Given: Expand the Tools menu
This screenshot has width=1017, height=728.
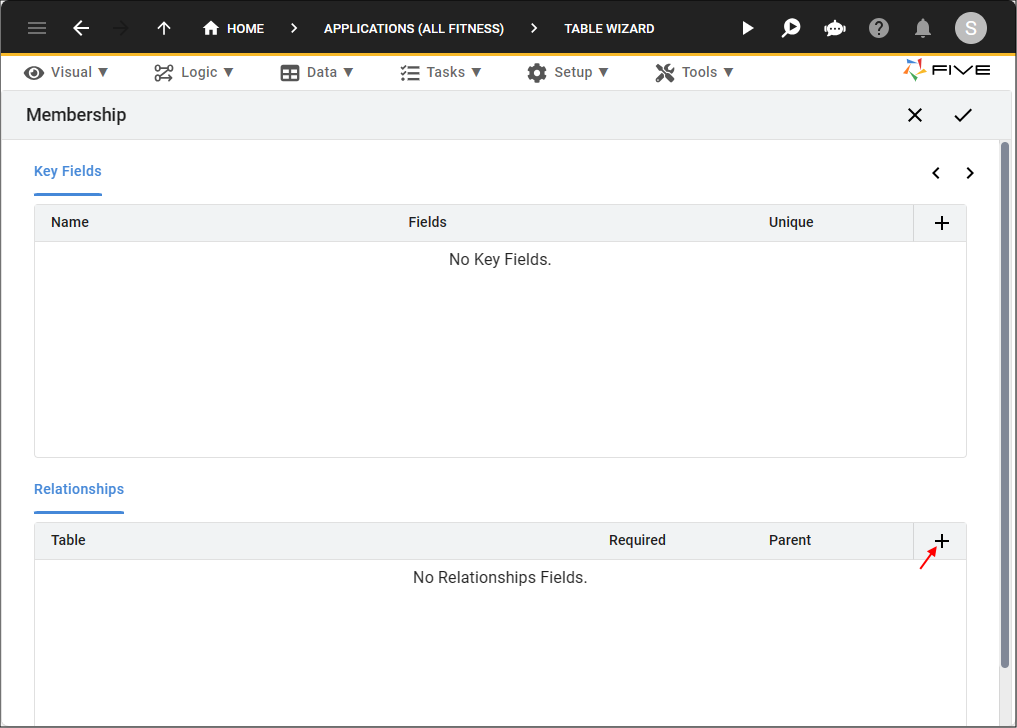Looking at the screenshot, I should 694,72.
